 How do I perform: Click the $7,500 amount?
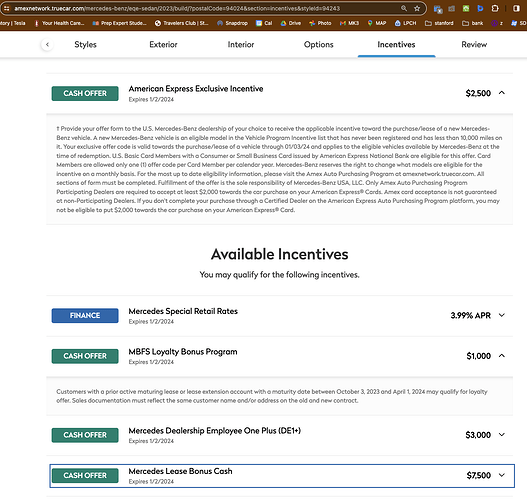tap(479, 475)
